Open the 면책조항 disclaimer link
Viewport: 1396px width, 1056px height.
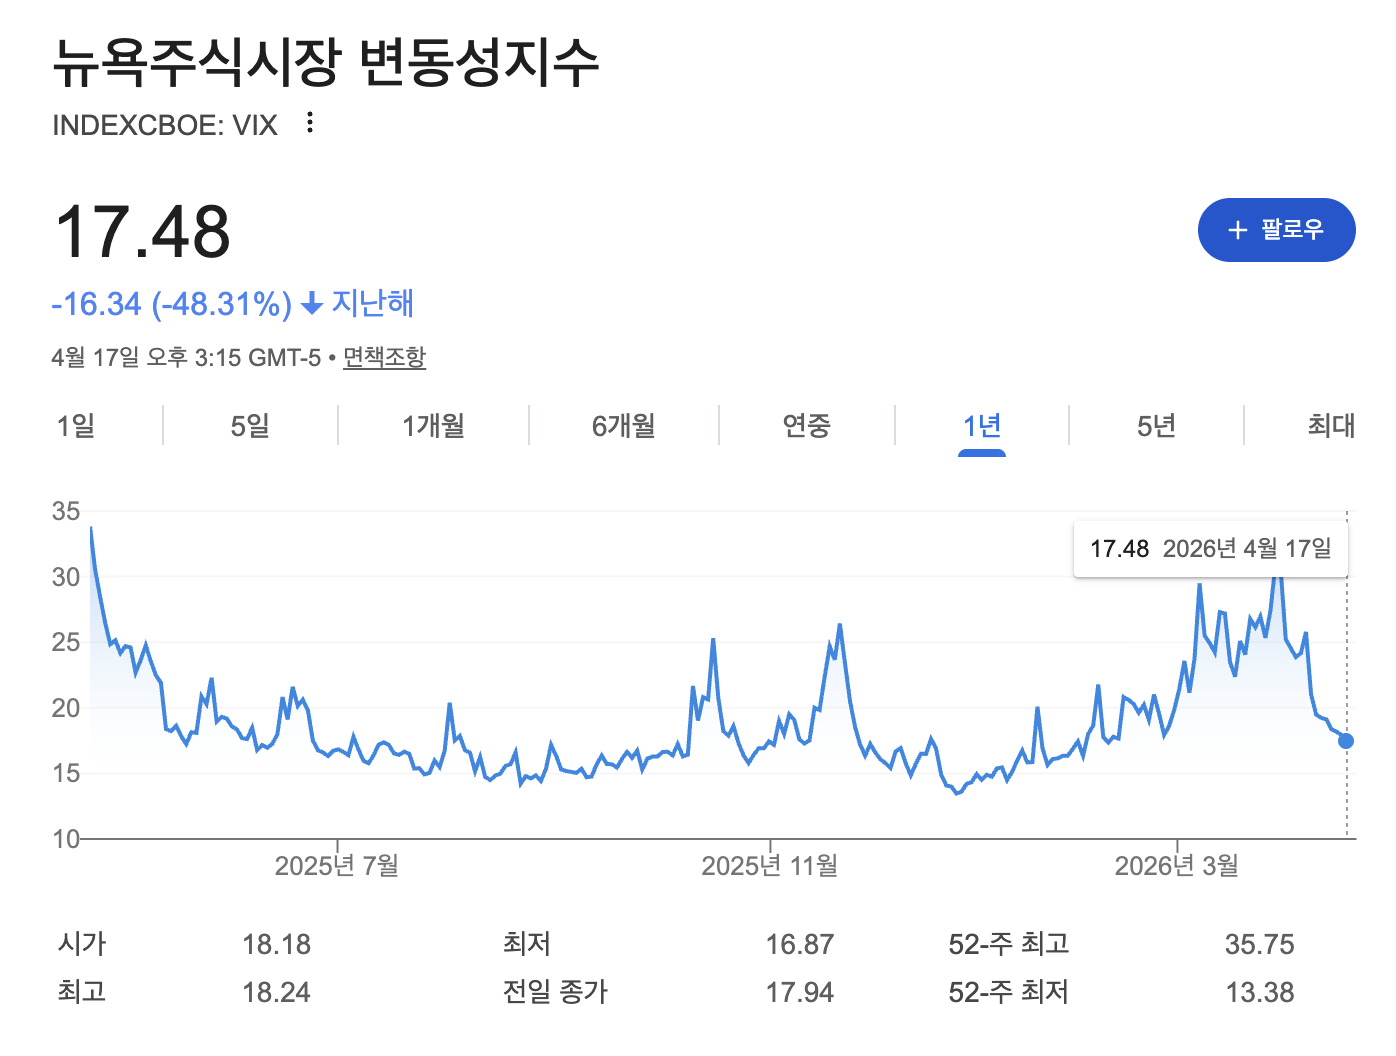pyautogui.click(x=384, y=357)
